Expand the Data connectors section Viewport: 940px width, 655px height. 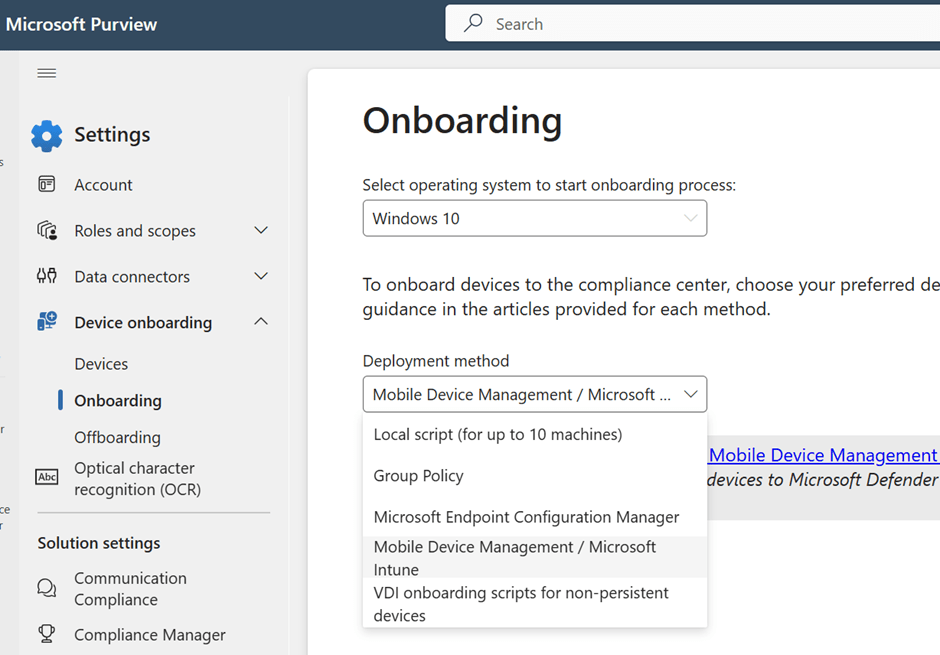[261, 277]
